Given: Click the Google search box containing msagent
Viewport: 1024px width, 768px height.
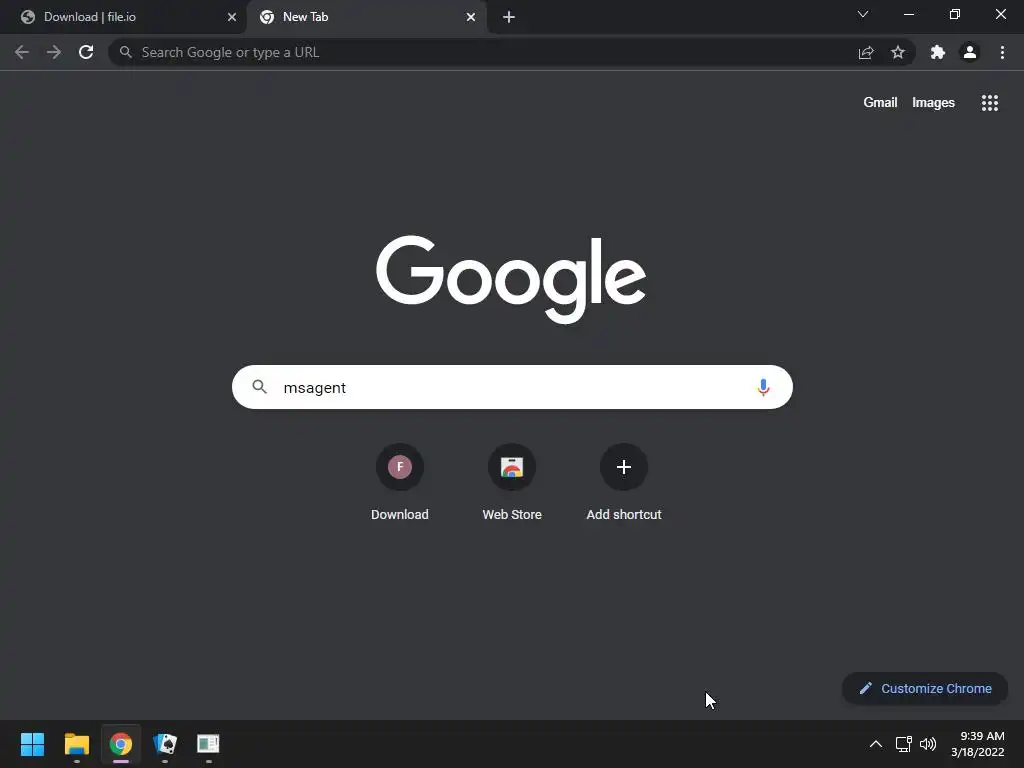Looking at the screenshot, I should point(512,387).
